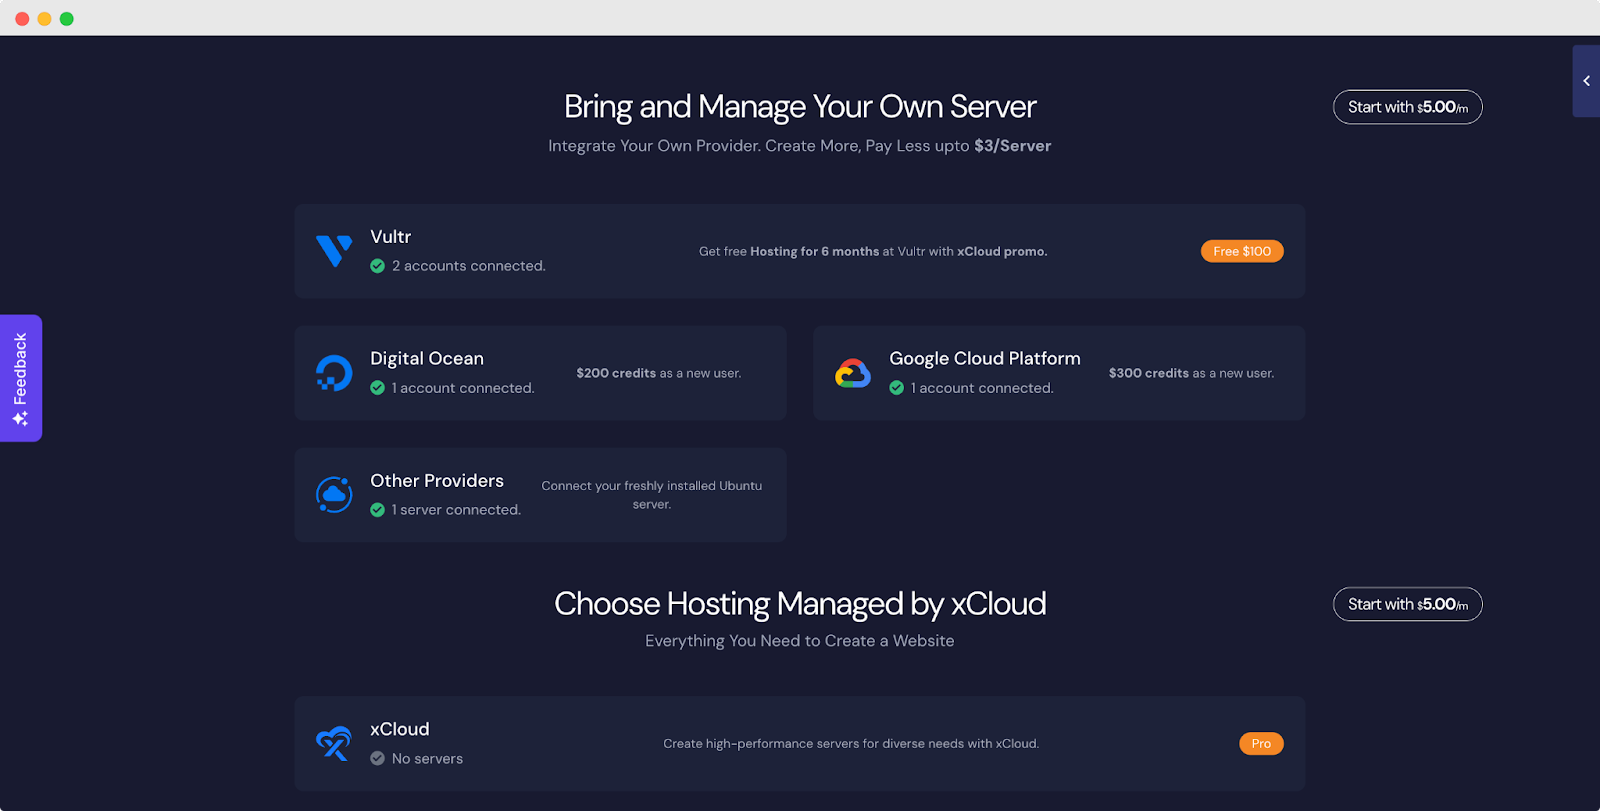This screenshot has height=811, width=1600.
Task: Click 'Choose Hosting Managed by xCloud' heading
Action: [x=800, y=604]
